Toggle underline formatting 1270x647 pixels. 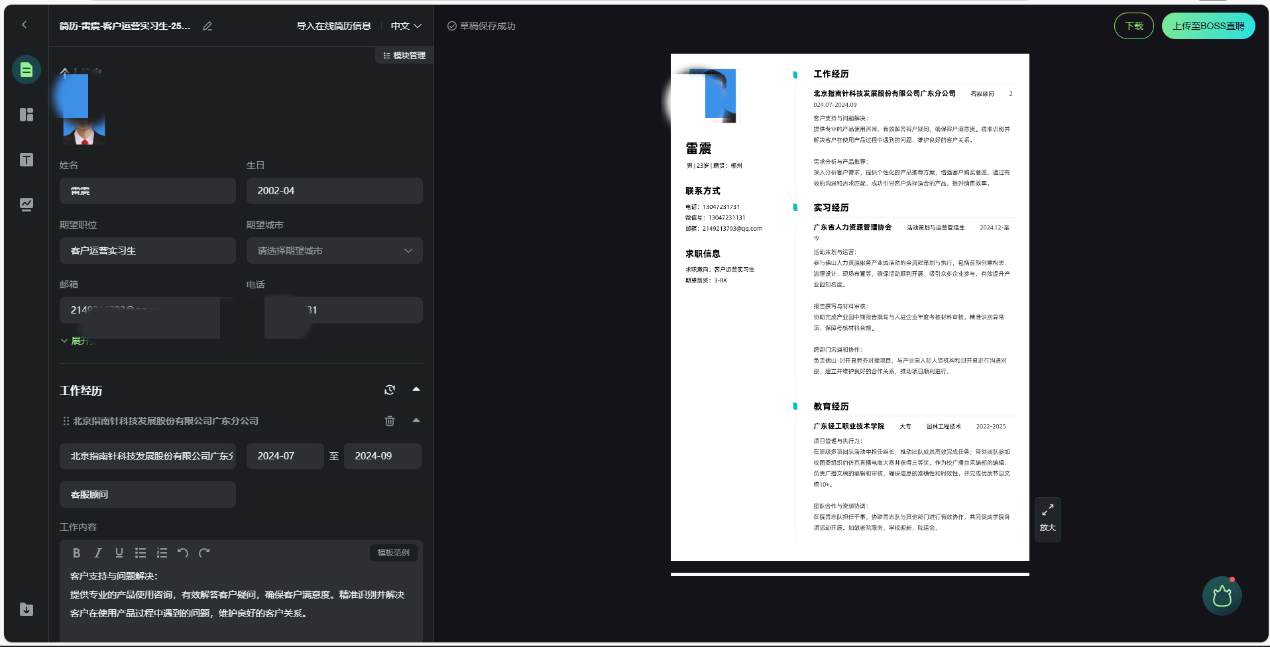(119, 553)
